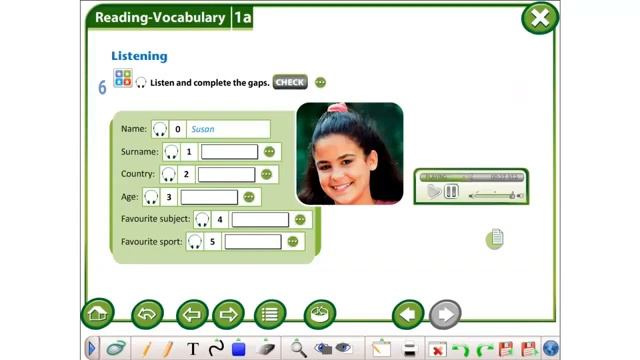Click the curved return arrow button

point(147,314)
